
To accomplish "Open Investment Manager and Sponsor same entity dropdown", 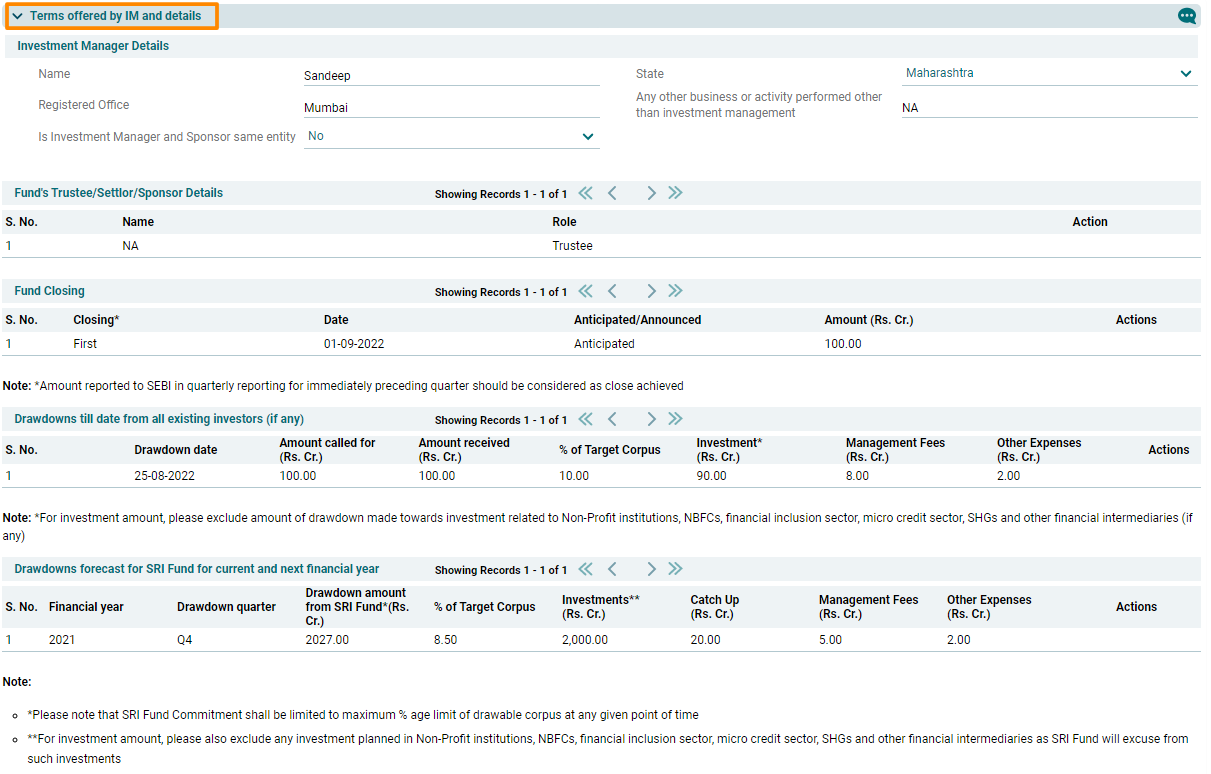I will coord(451,137).
